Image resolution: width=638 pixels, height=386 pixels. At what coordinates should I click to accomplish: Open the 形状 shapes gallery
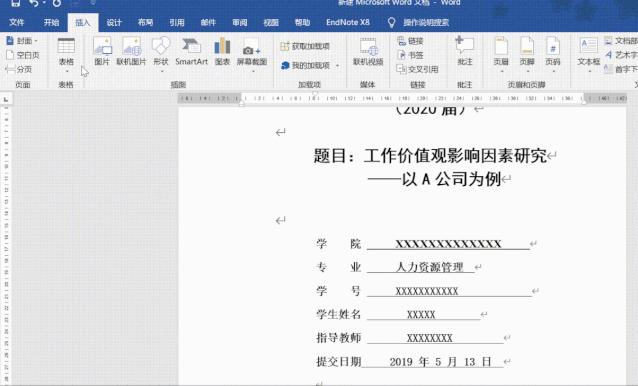[161, 54]
